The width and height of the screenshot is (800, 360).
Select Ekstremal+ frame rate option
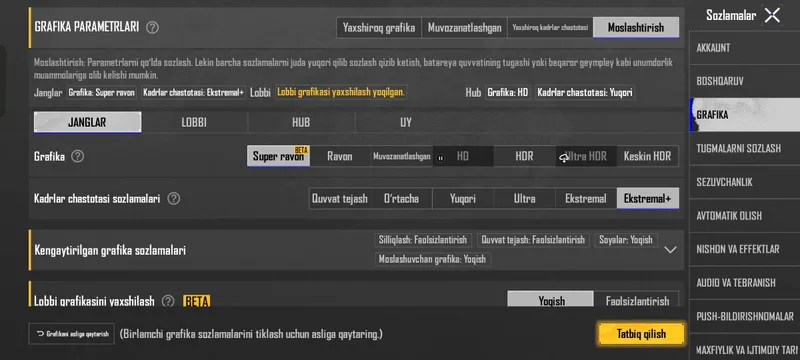pyautogui.click(x=647, y=198)
